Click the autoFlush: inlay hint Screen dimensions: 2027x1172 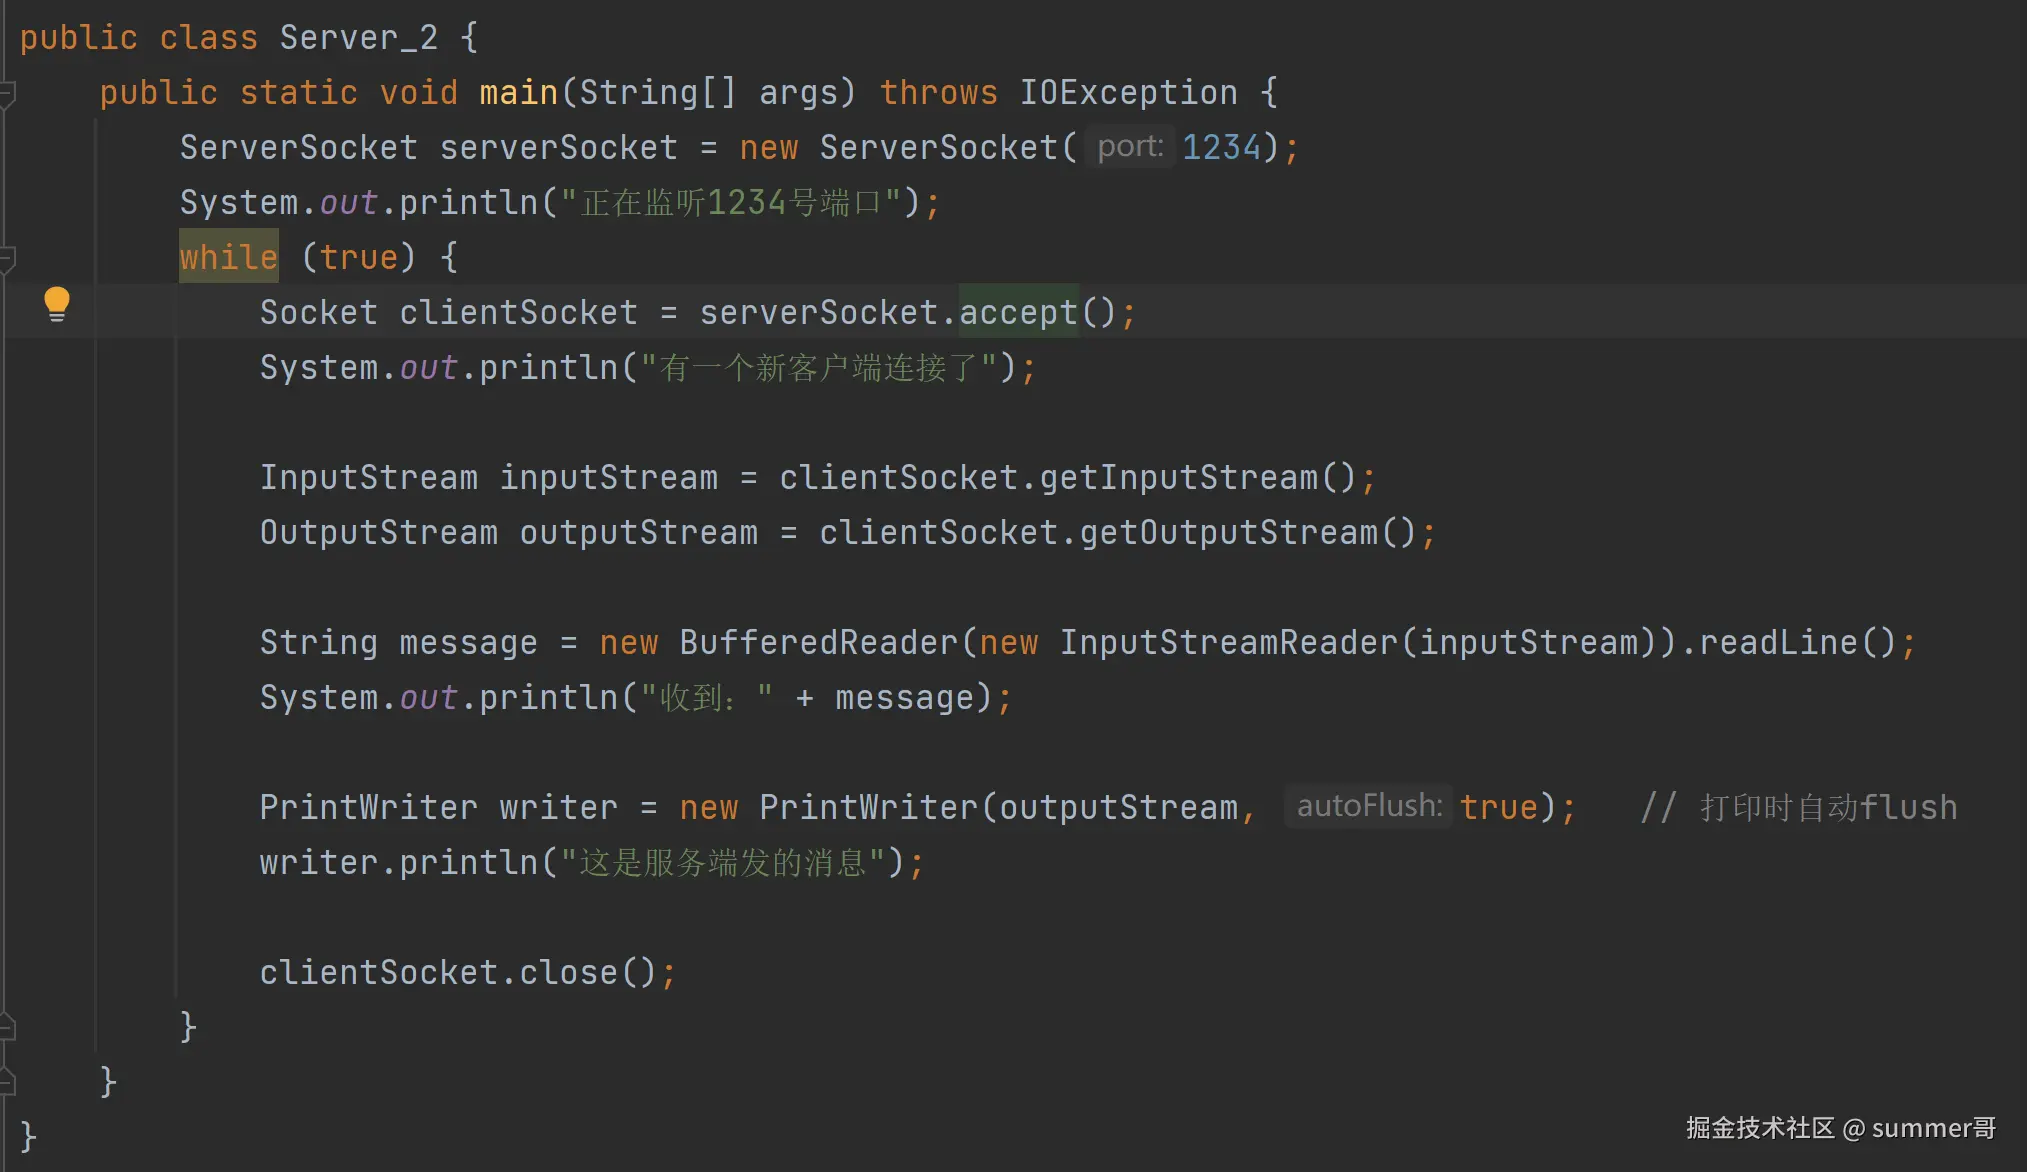click(x=1368, y=806)
